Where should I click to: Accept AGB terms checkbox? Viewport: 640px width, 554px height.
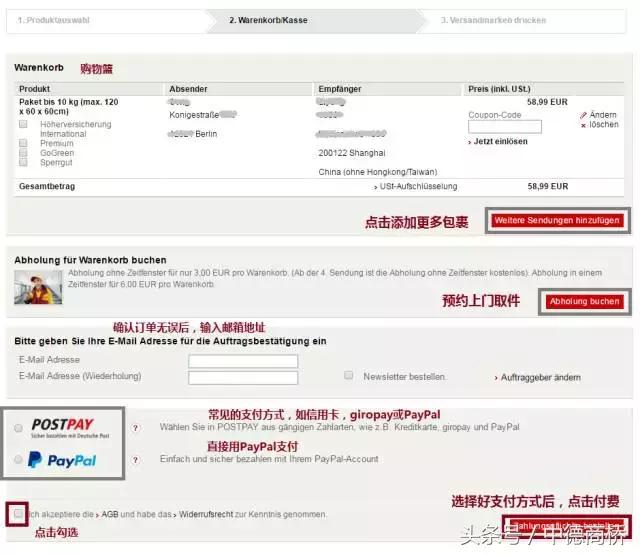pos(18,513)
